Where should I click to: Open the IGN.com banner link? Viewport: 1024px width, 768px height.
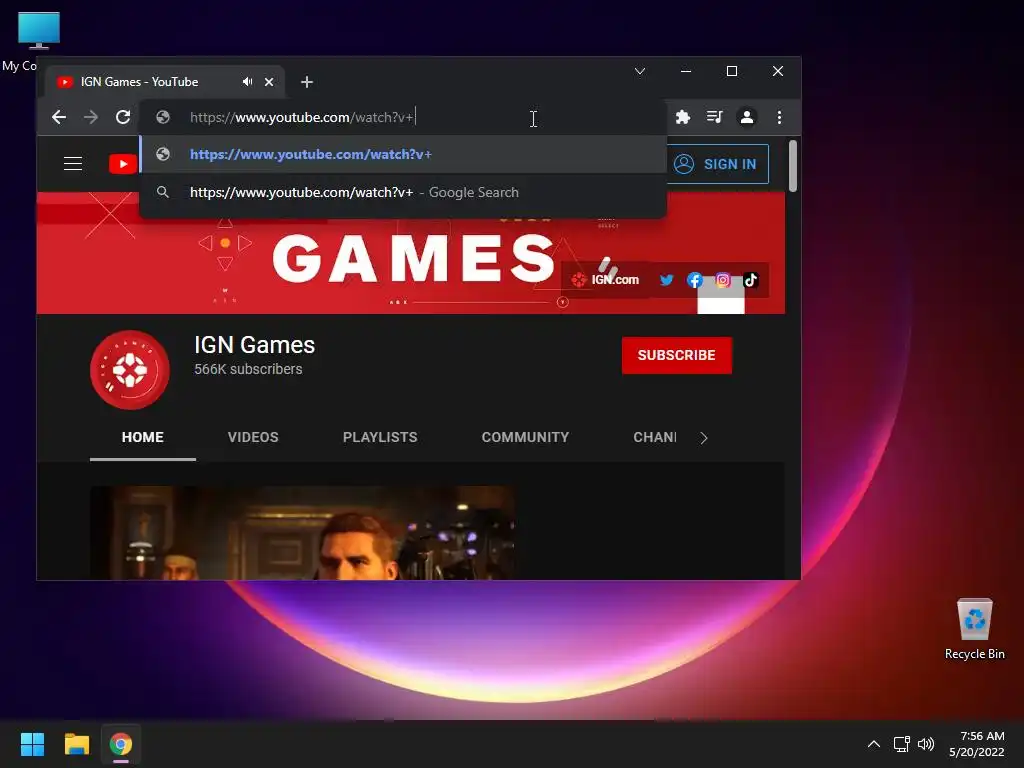pos(605,280)
